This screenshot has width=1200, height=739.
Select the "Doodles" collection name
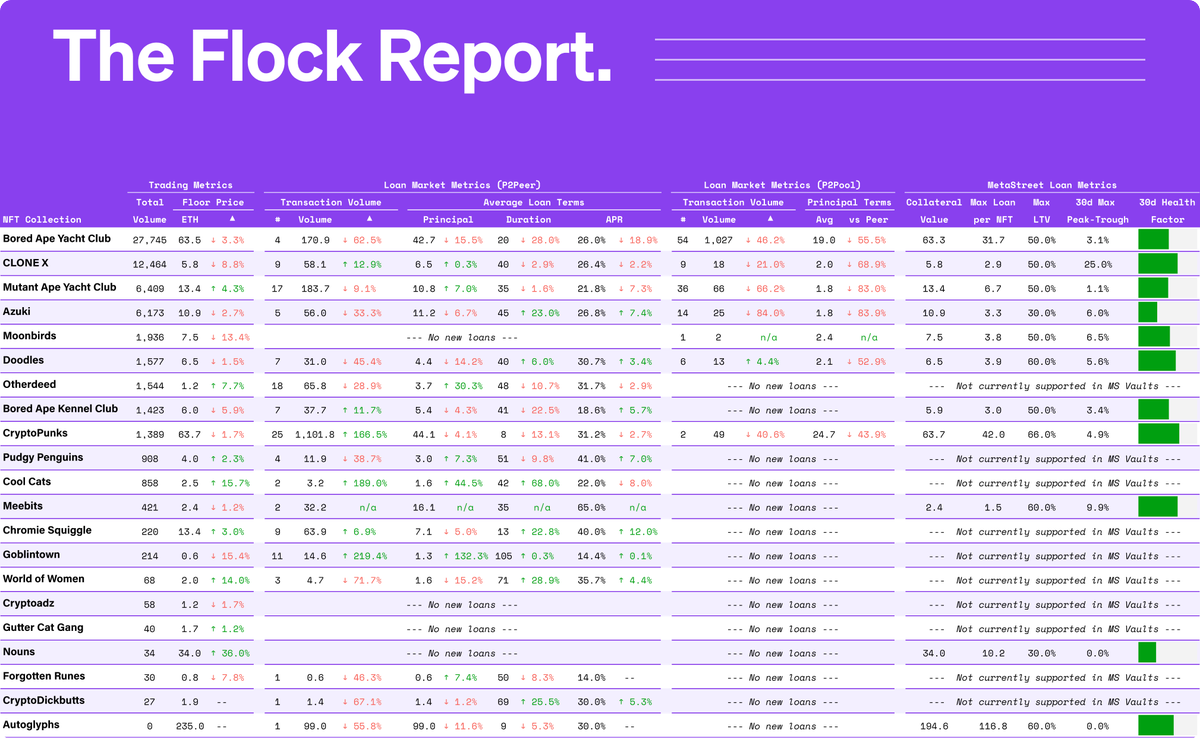(x=24, y=360)
